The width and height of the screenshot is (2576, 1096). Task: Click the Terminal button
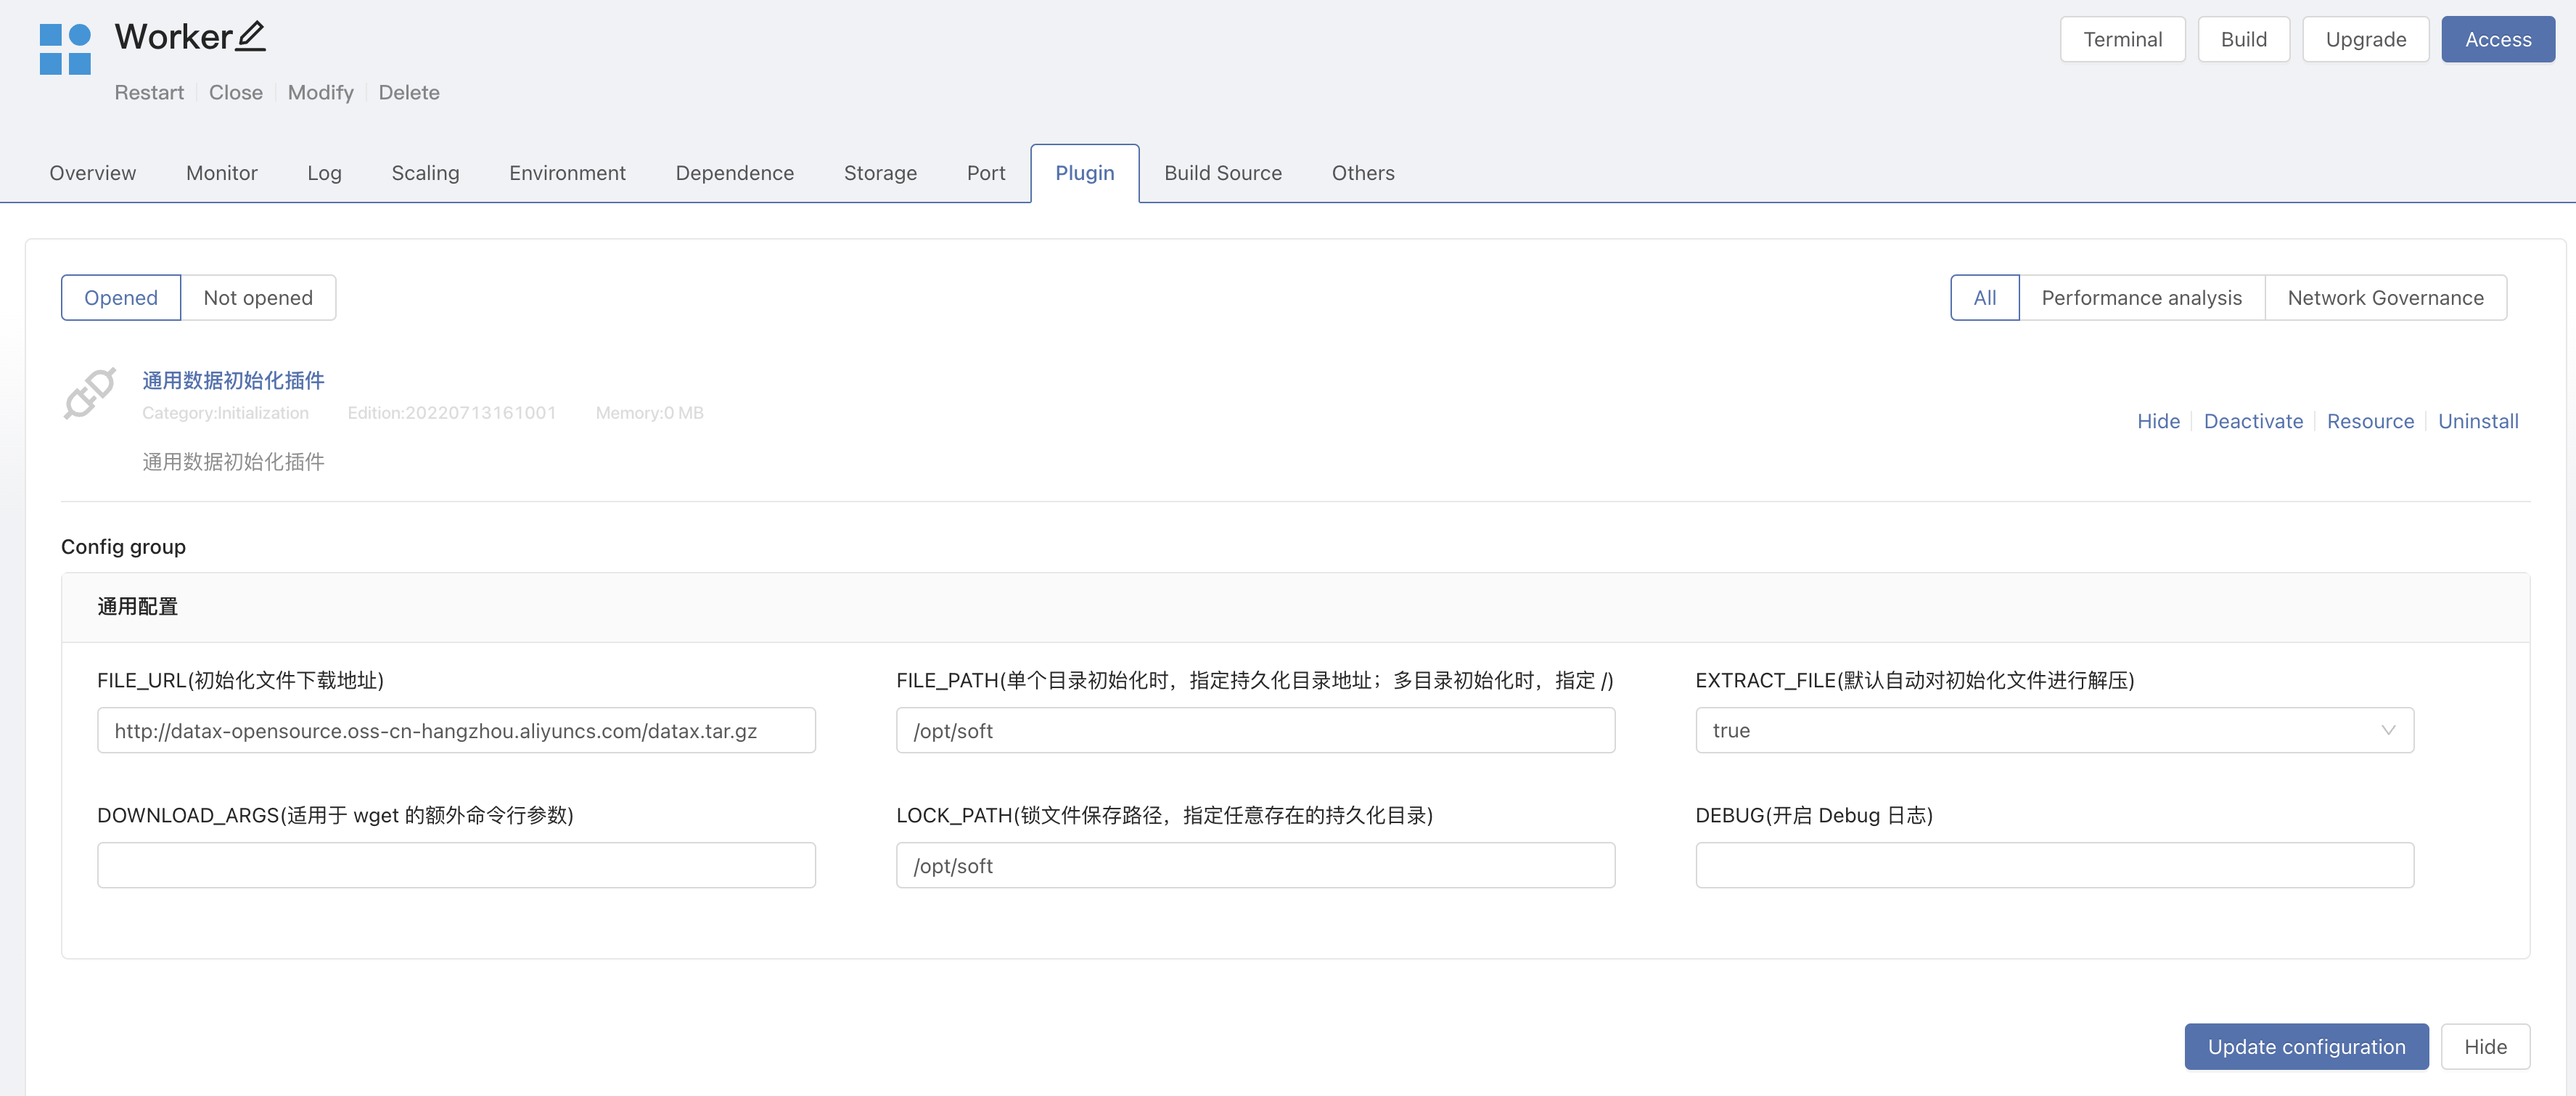[x=2122, y=40]
